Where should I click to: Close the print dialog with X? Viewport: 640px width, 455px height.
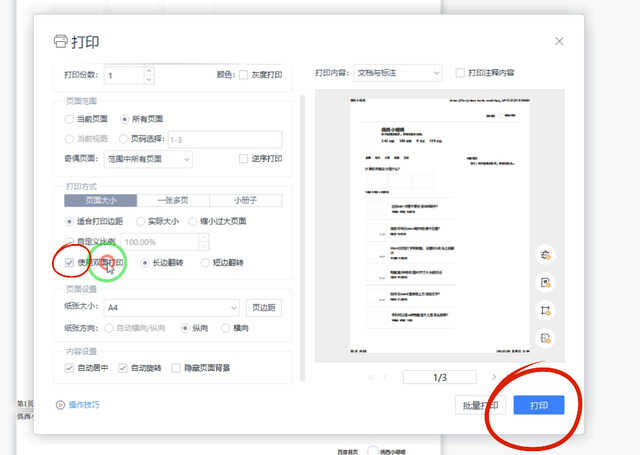pyautogui.click(x=559, y=41)
